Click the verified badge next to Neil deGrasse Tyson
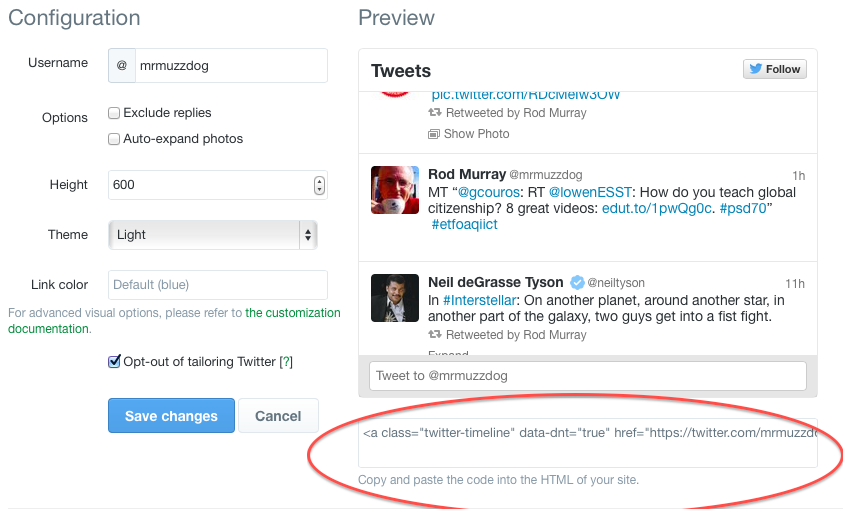Viewport: 843px width, 509px height. (x=574, y=283)
